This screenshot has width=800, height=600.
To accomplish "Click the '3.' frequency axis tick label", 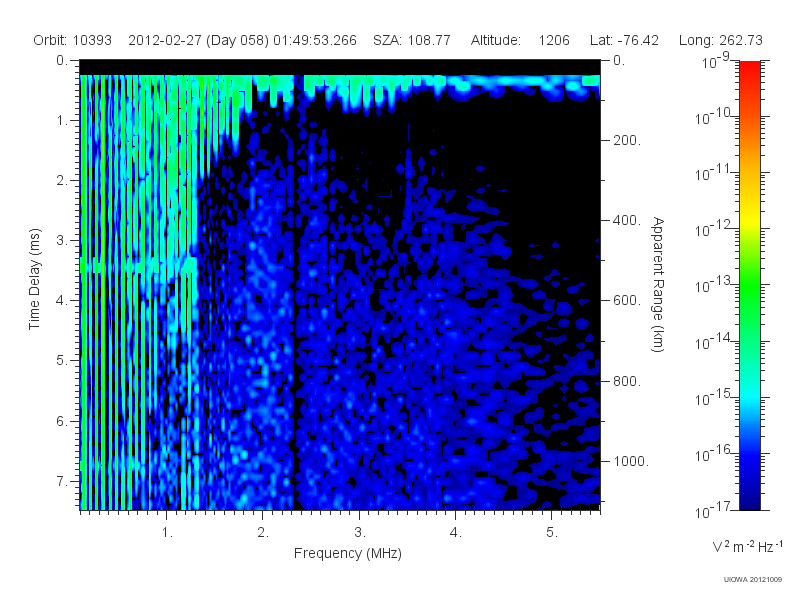I will [360, 533].
